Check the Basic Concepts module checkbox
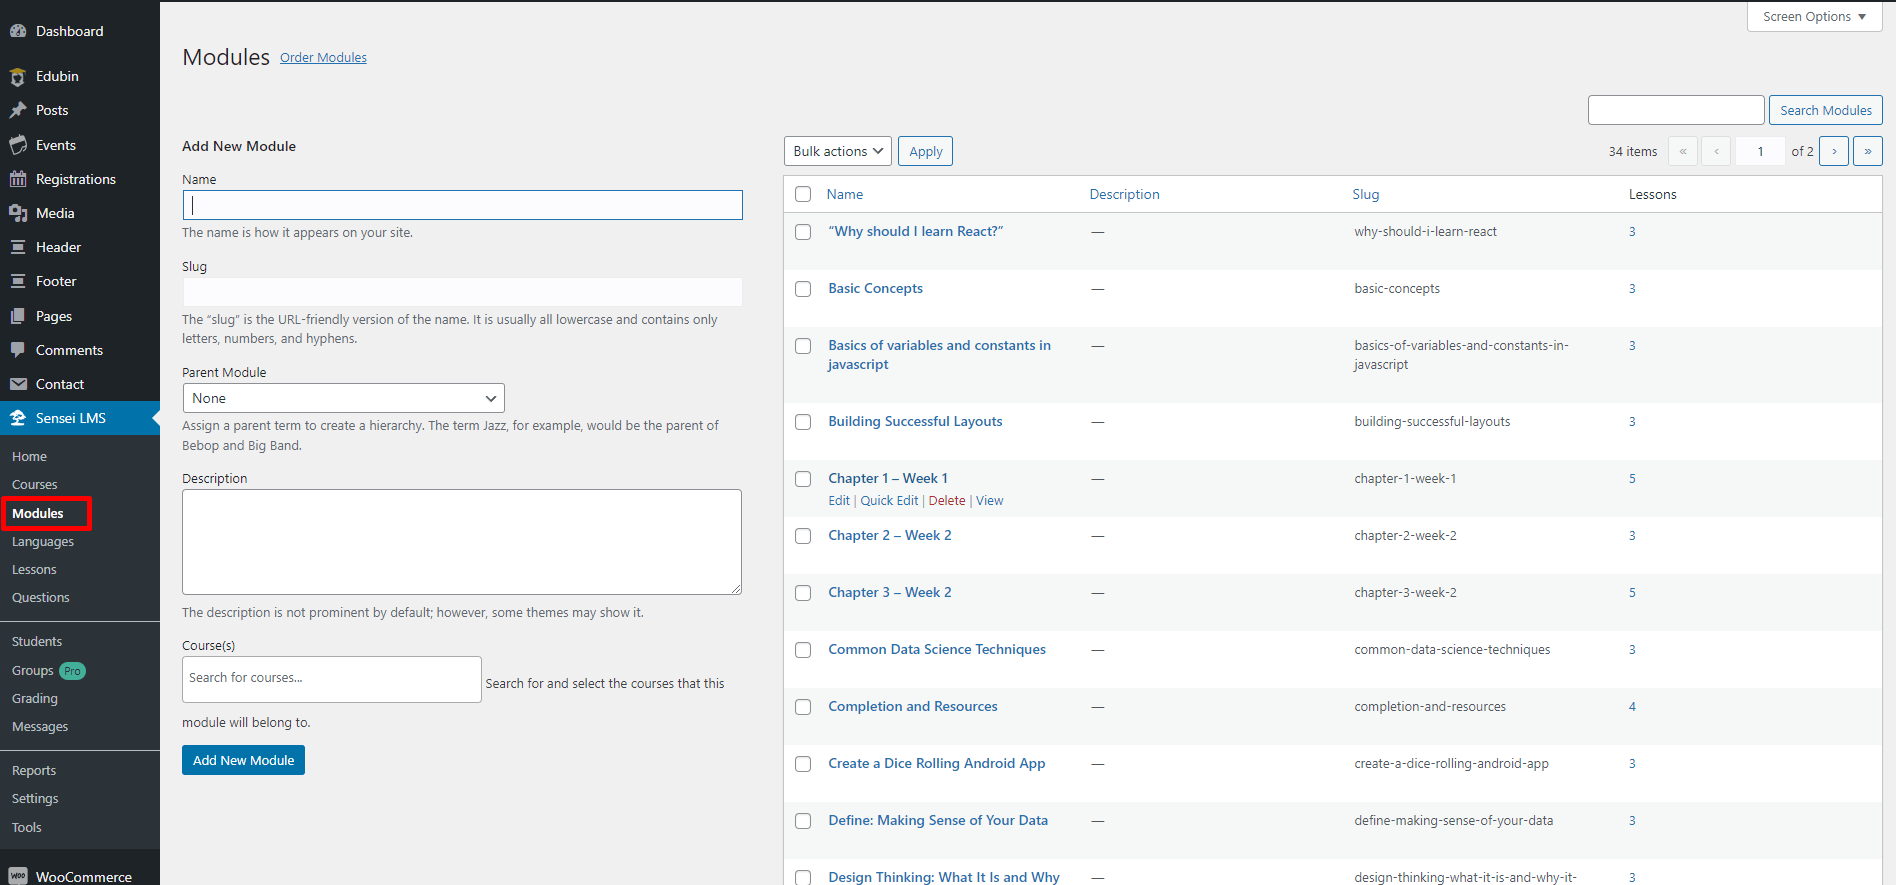 coord(803,289)
